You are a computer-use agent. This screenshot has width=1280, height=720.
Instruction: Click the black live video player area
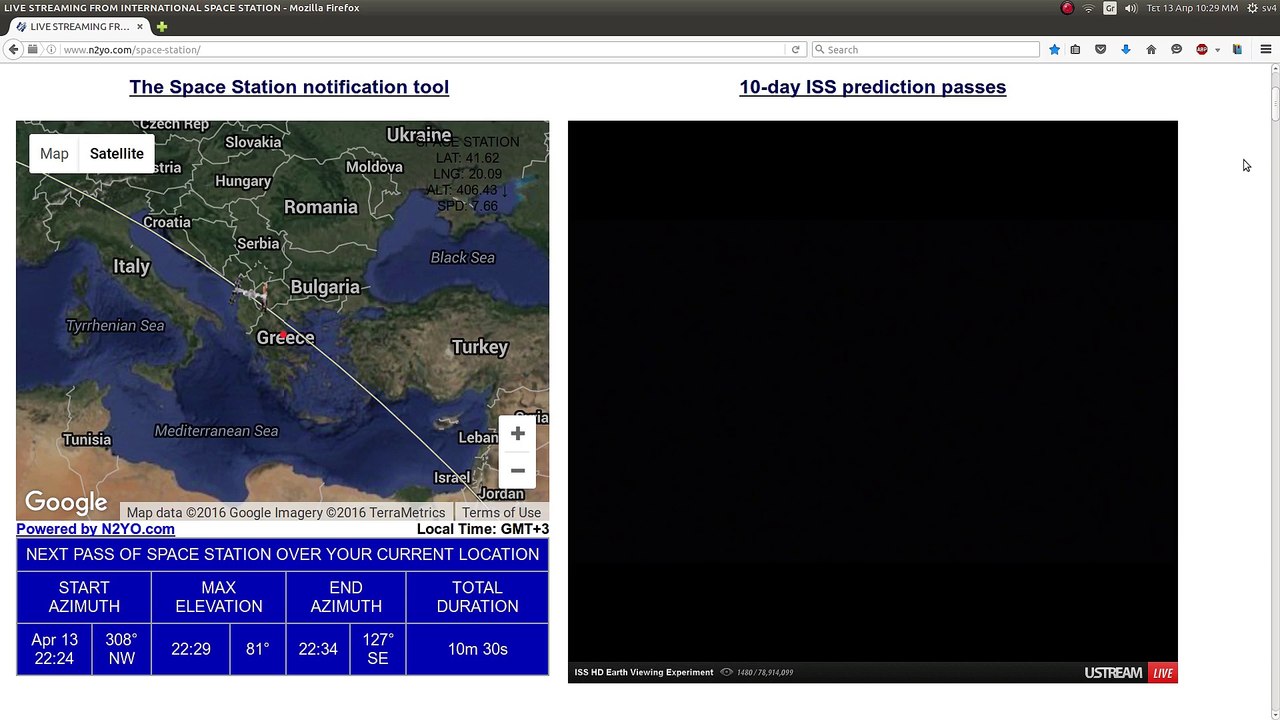872,390
